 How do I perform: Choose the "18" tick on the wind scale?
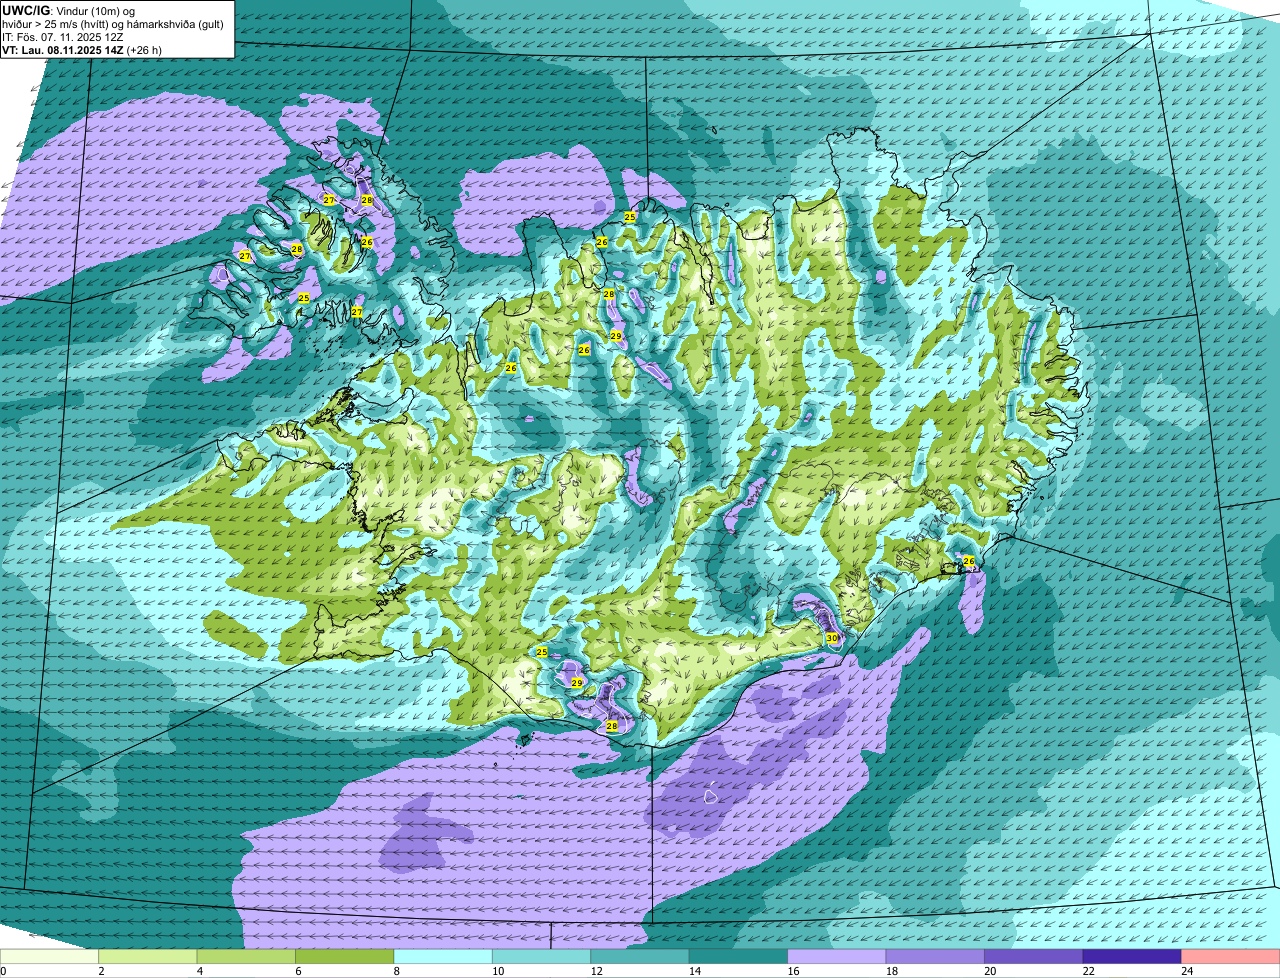coord(891,971)
